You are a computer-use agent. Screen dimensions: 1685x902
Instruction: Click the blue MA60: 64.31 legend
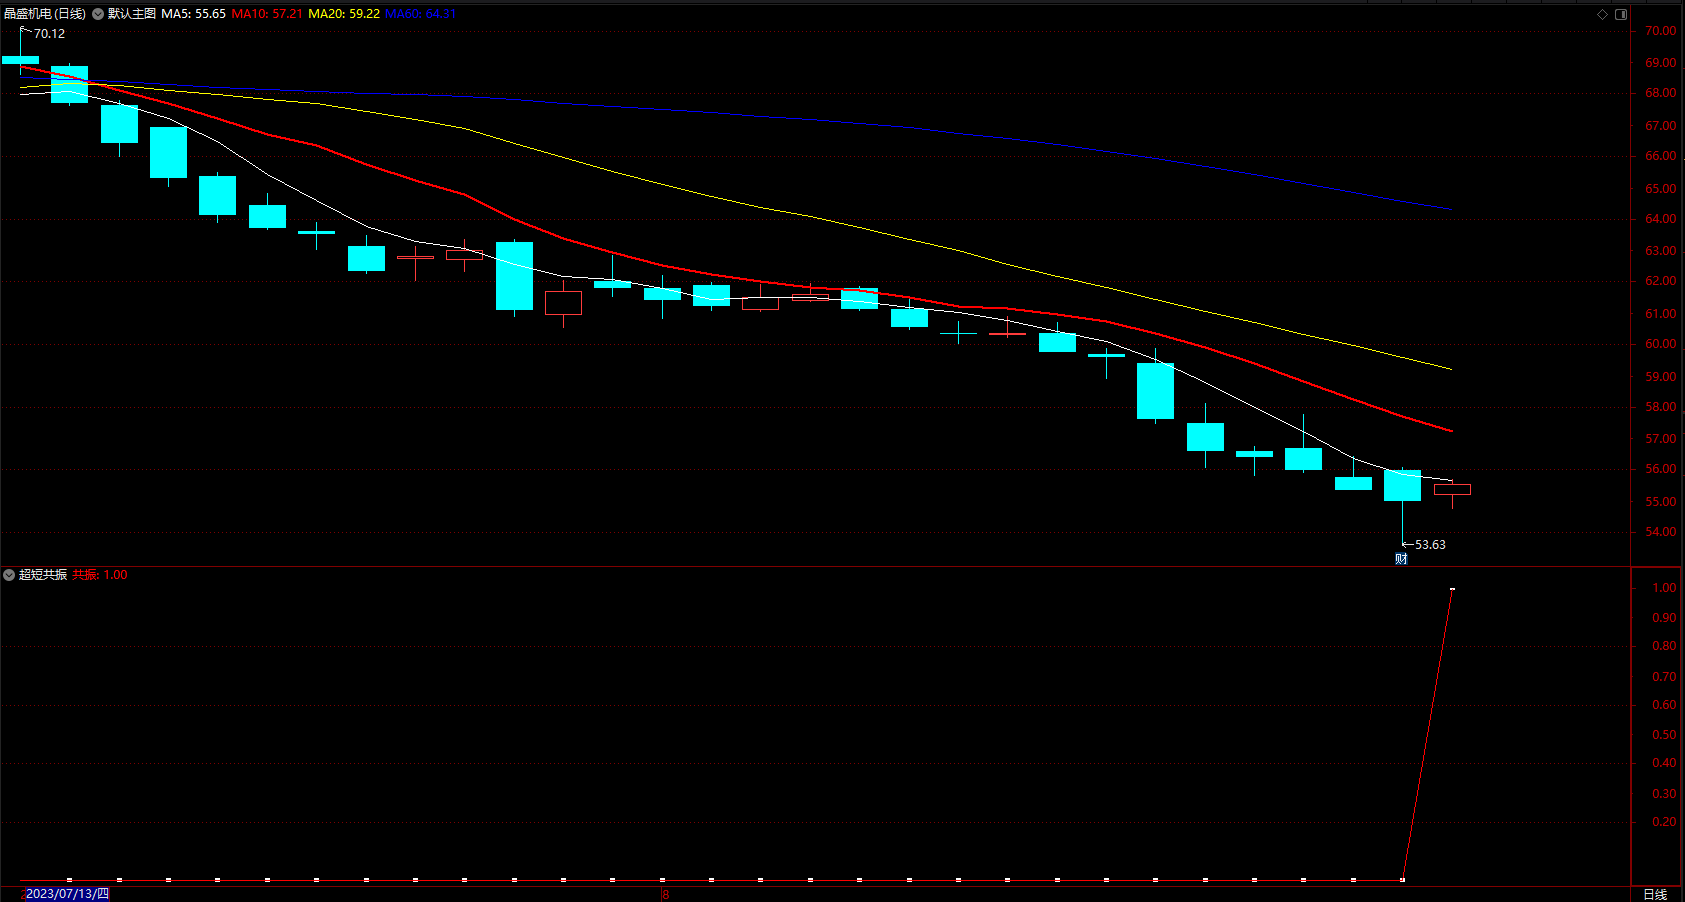click(420, 14)
